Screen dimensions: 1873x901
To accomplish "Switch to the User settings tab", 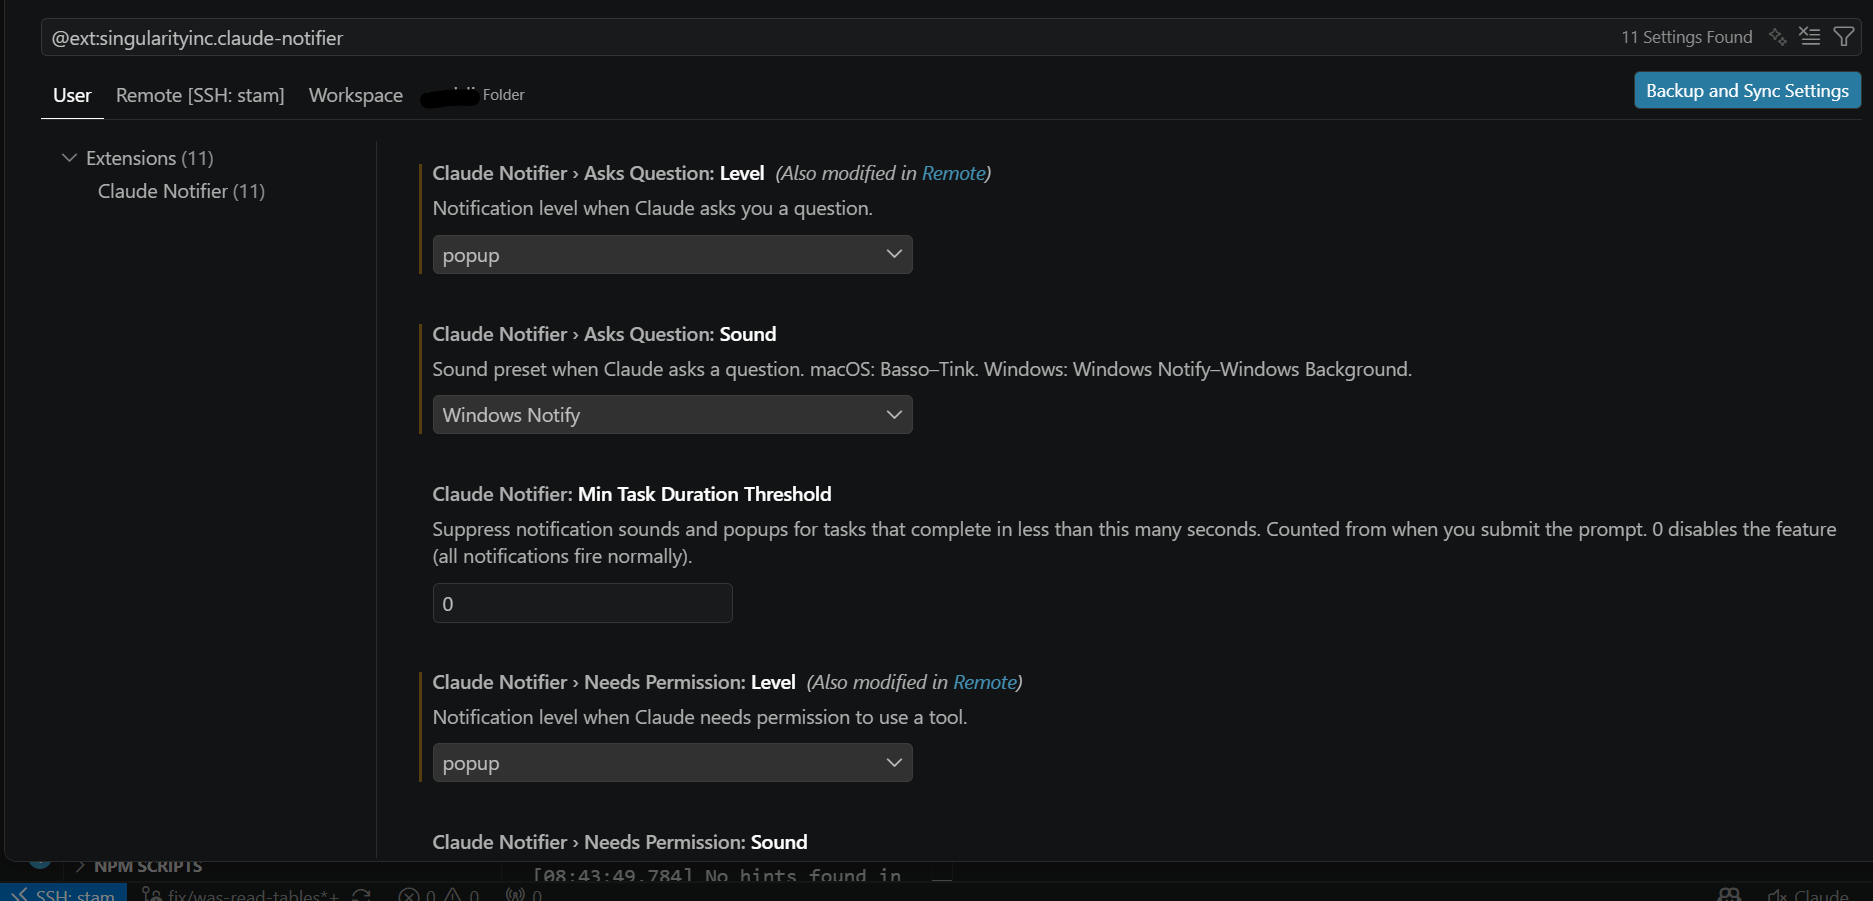I will [72, 95].
